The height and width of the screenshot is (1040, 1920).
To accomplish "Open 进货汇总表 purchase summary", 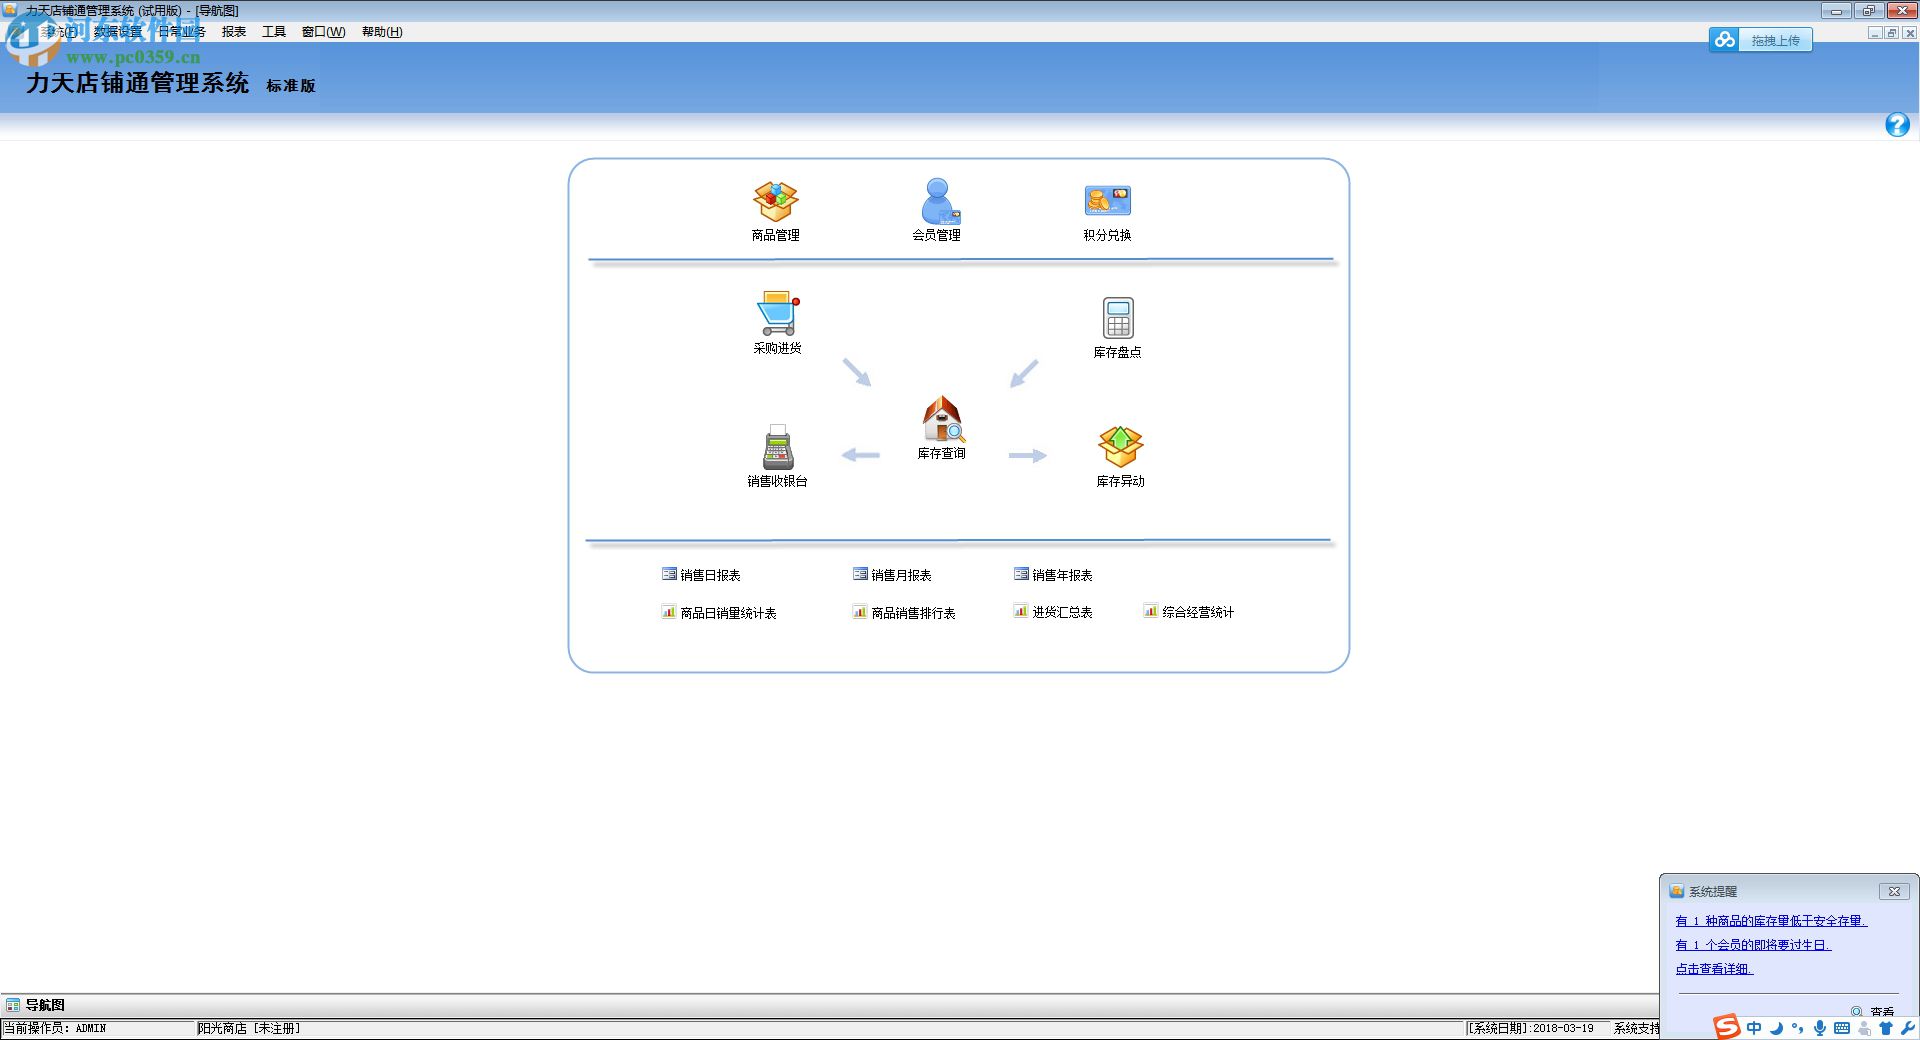I will (x=1053, y=612).
